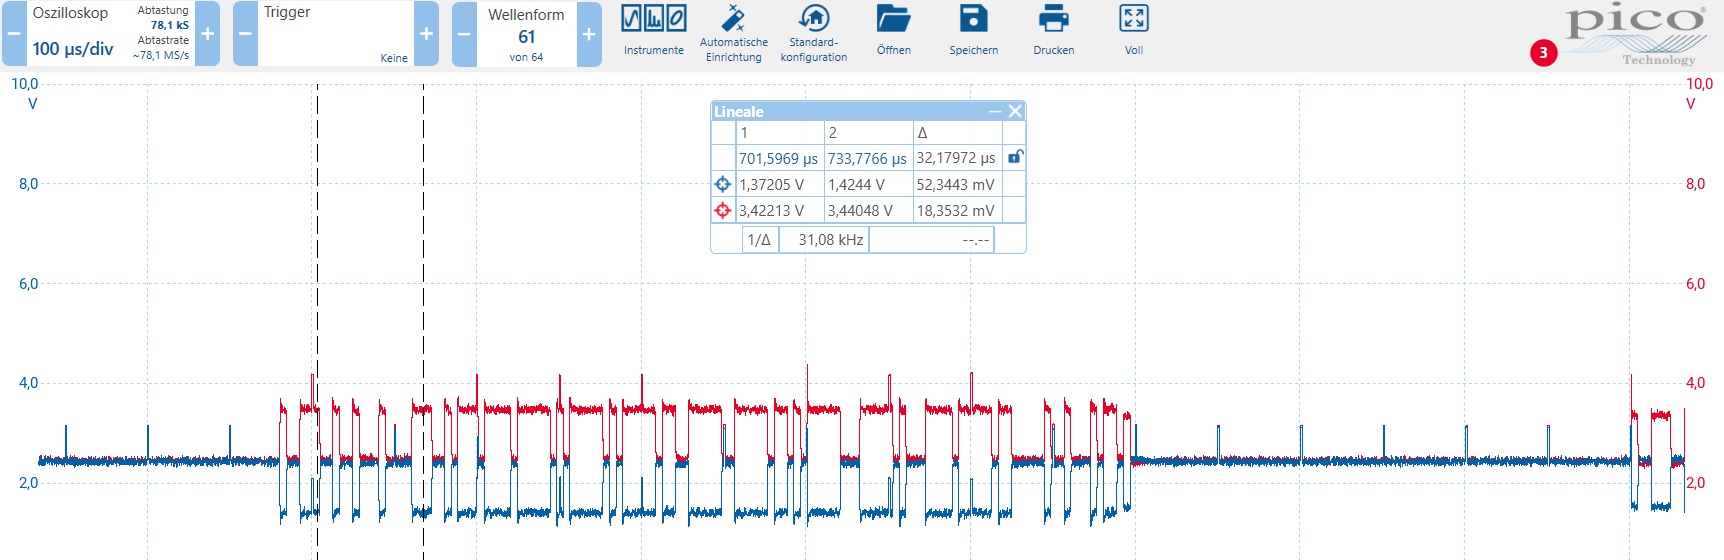This screenshot has height=560, width=1724.
Task: Open the Instrumente panel
Action: (x=654, y=31)
